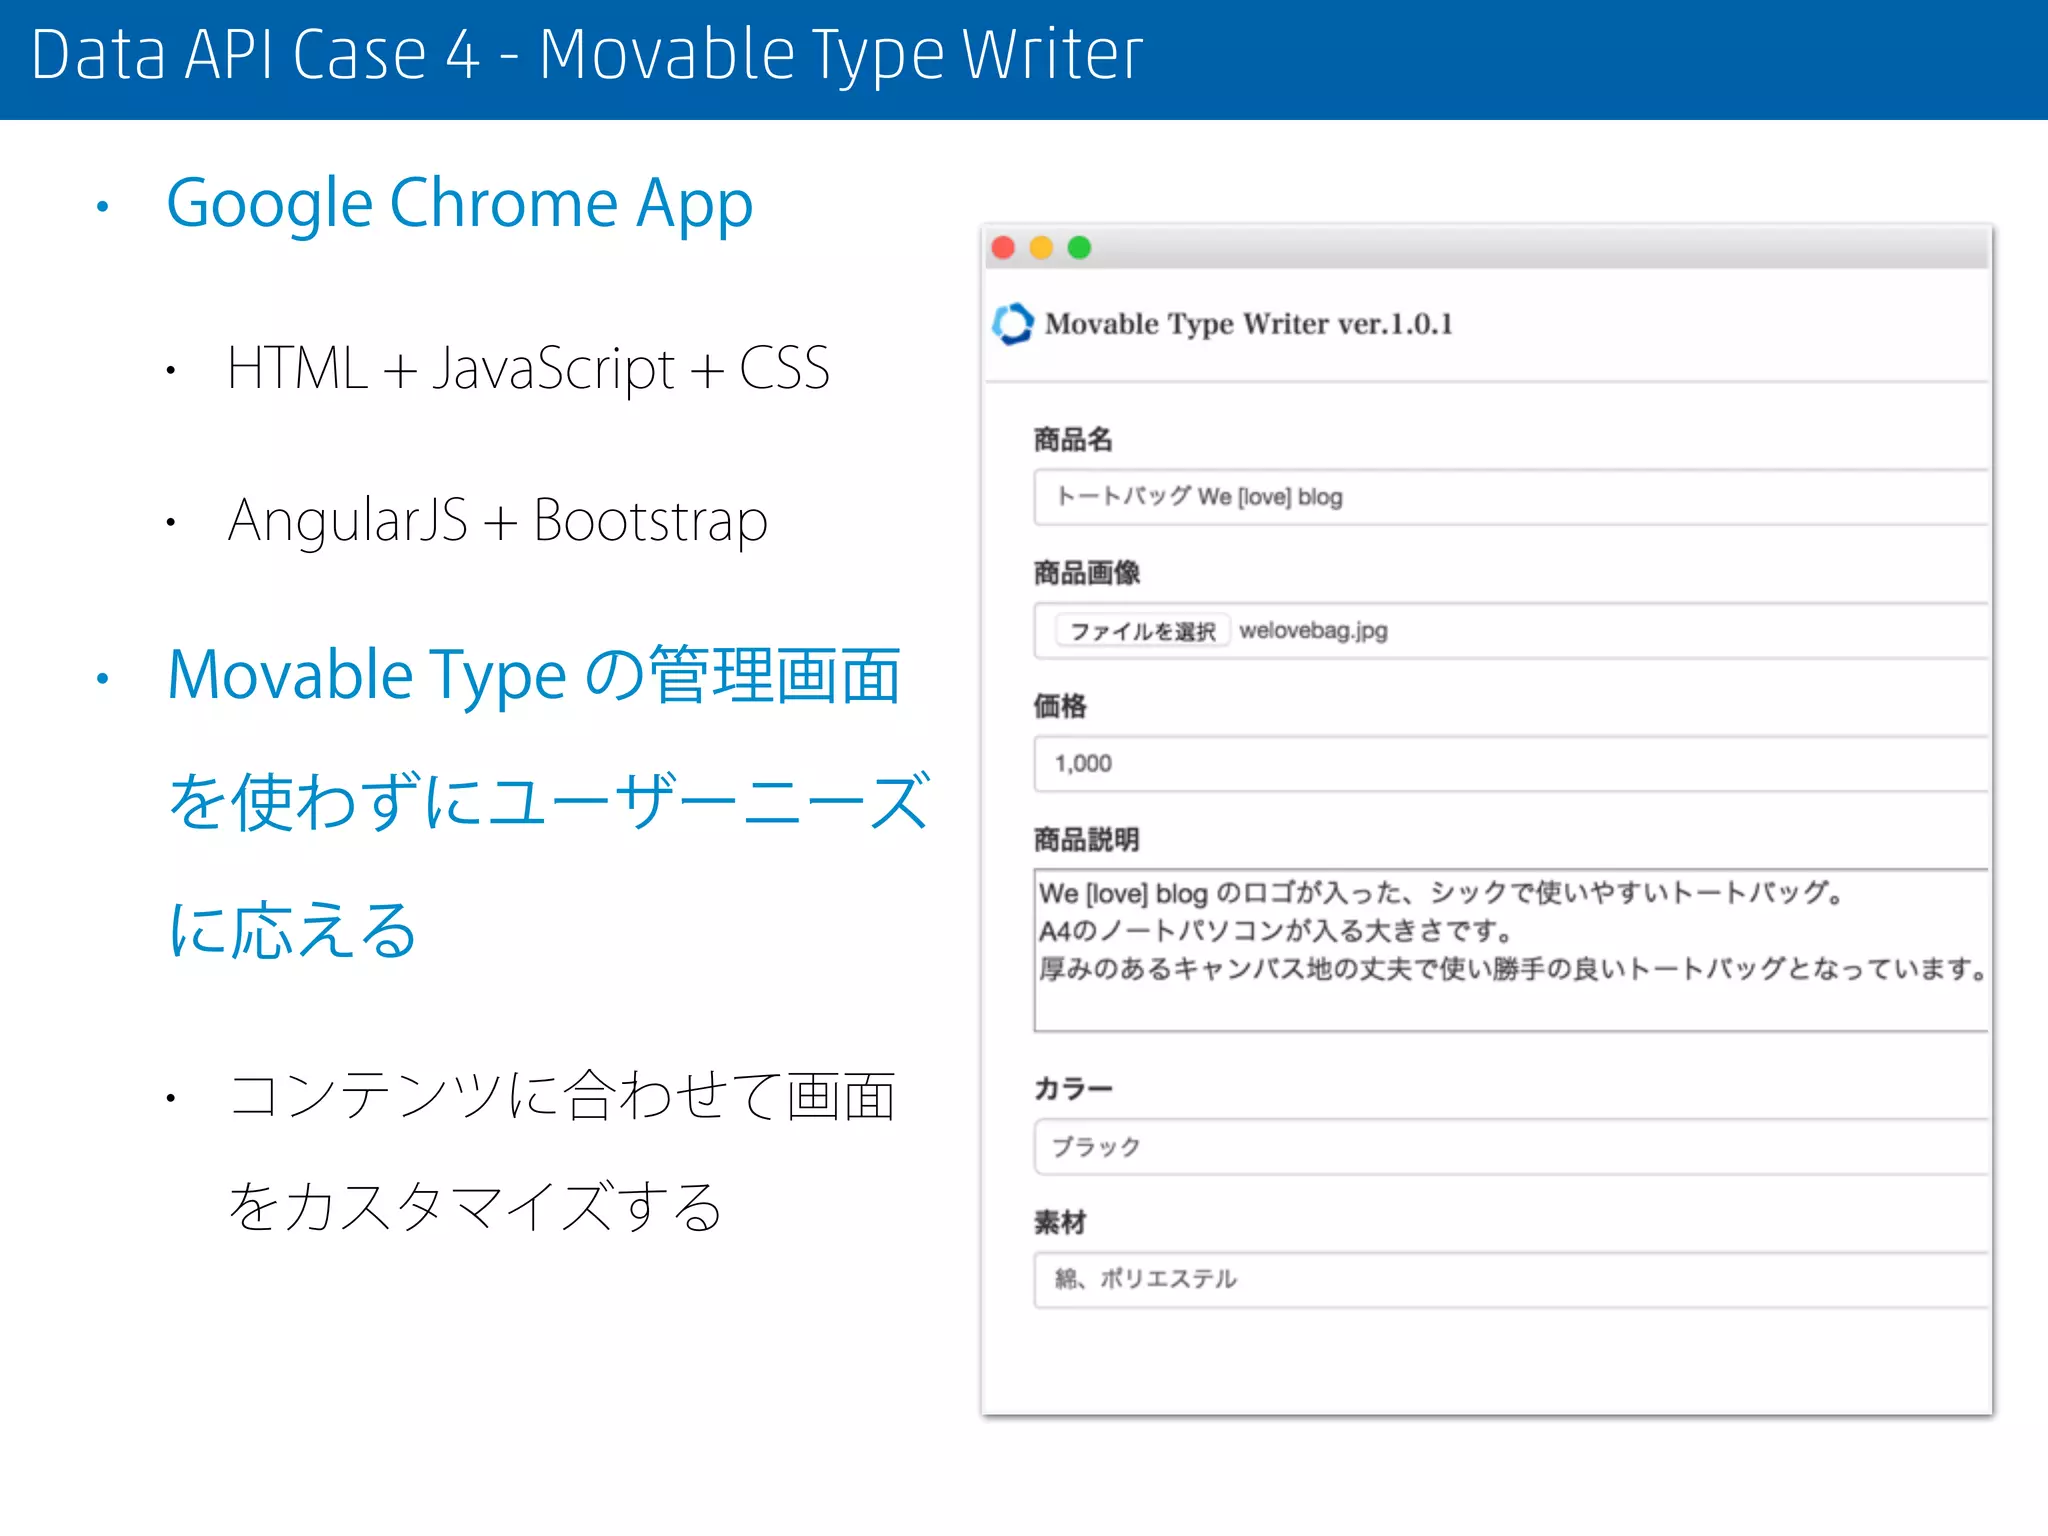Click the 商品画像 label
This screenshot has width=2048, height=1536.
pyautogui.click(x=1087, y=573)
